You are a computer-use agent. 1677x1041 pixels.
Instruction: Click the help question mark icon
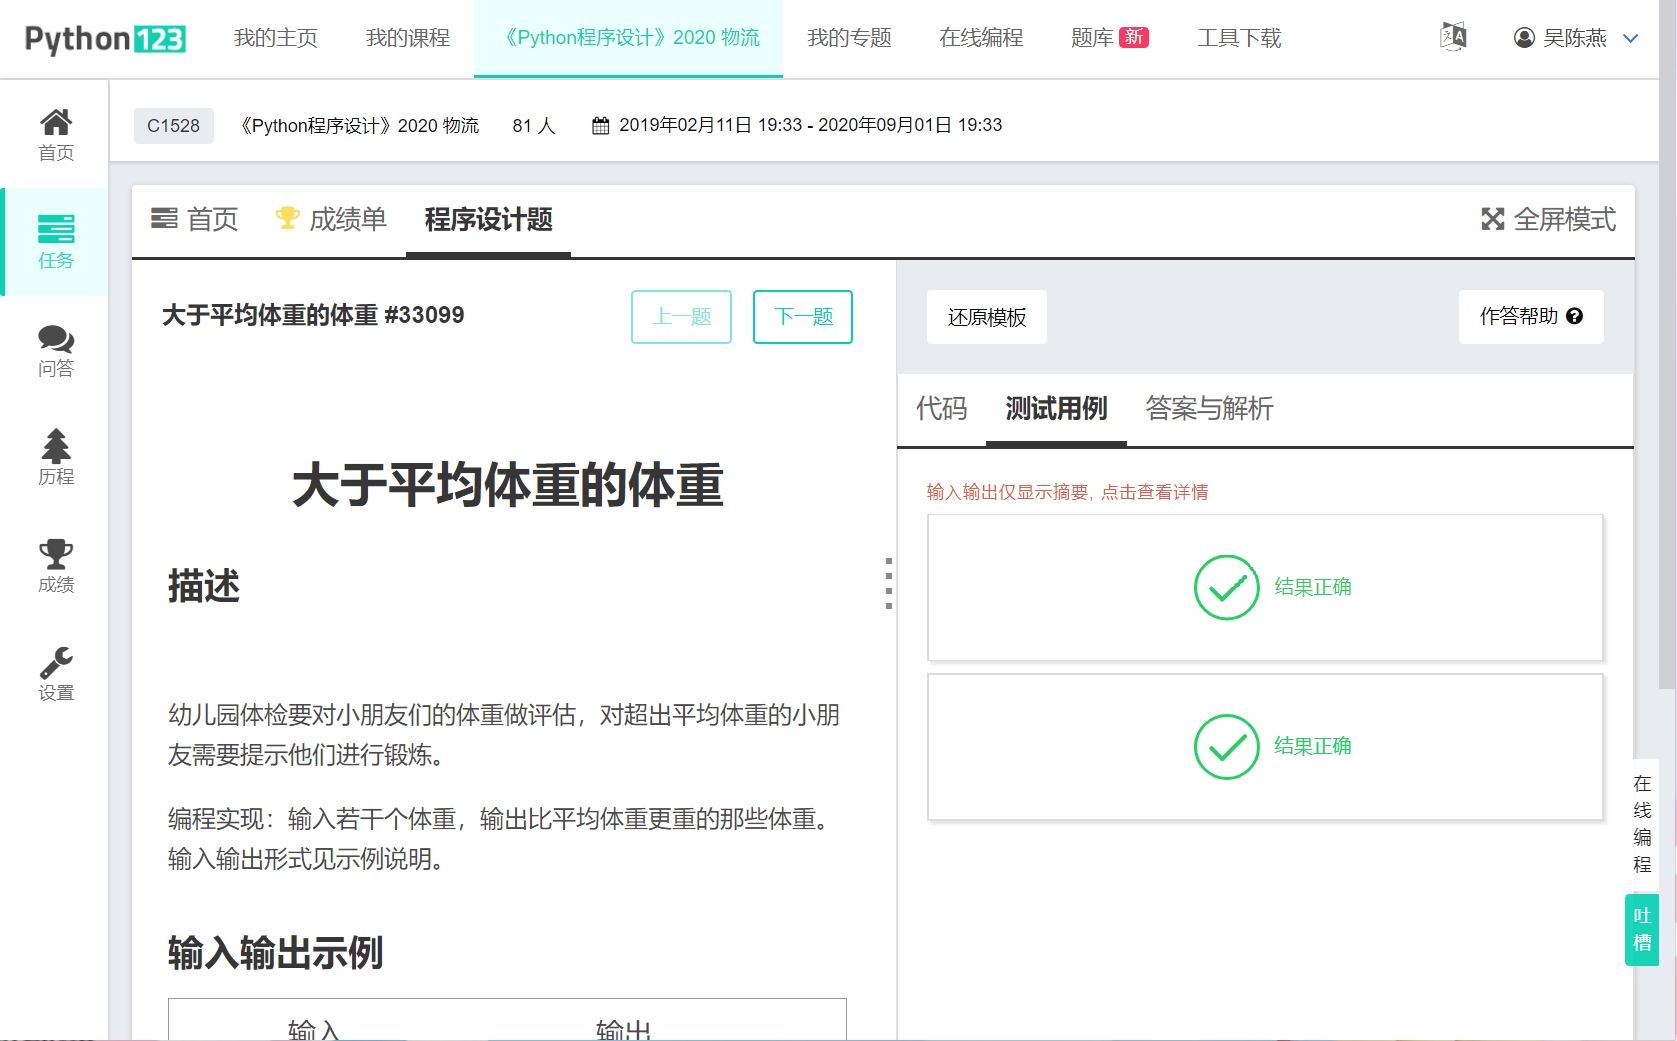click(x=1575, y=316)
